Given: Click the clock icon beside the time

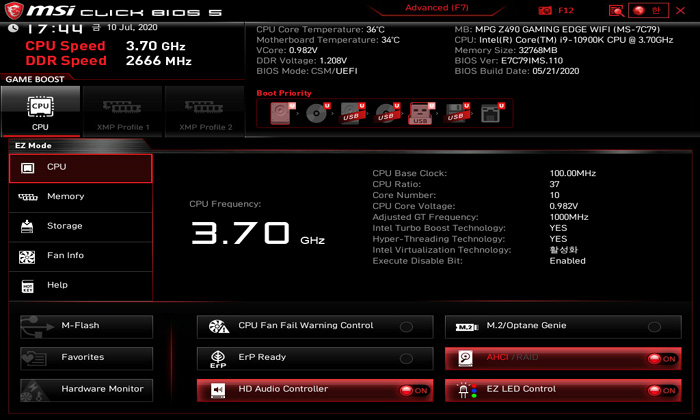Looking at the screenshot, I should [13, 28].
